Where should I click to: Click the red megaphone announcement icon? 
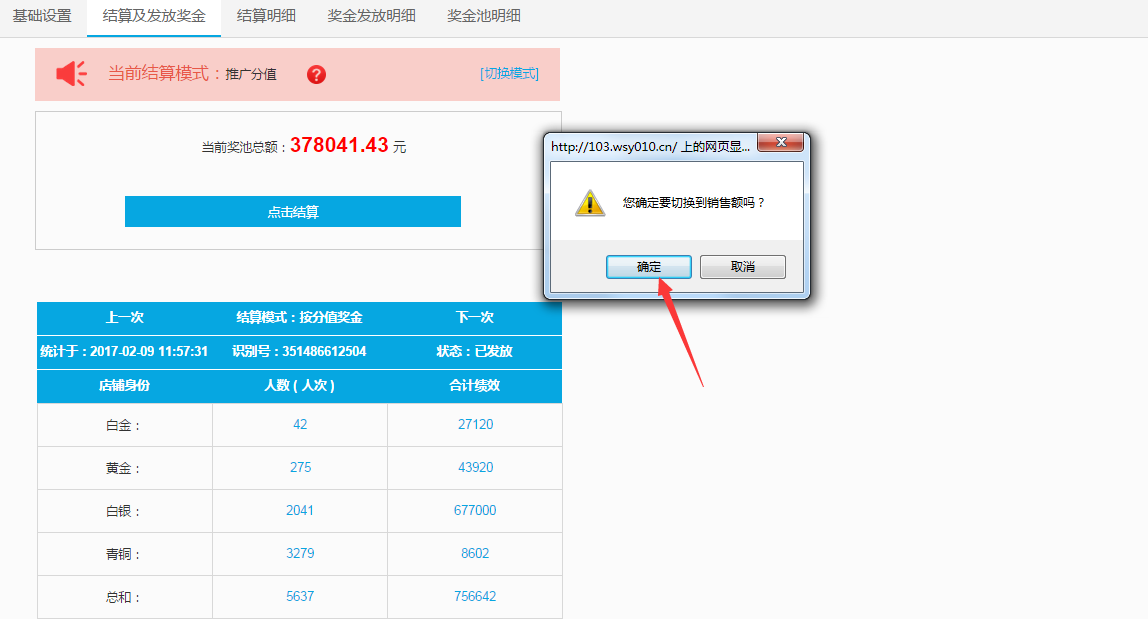(71, 73)
